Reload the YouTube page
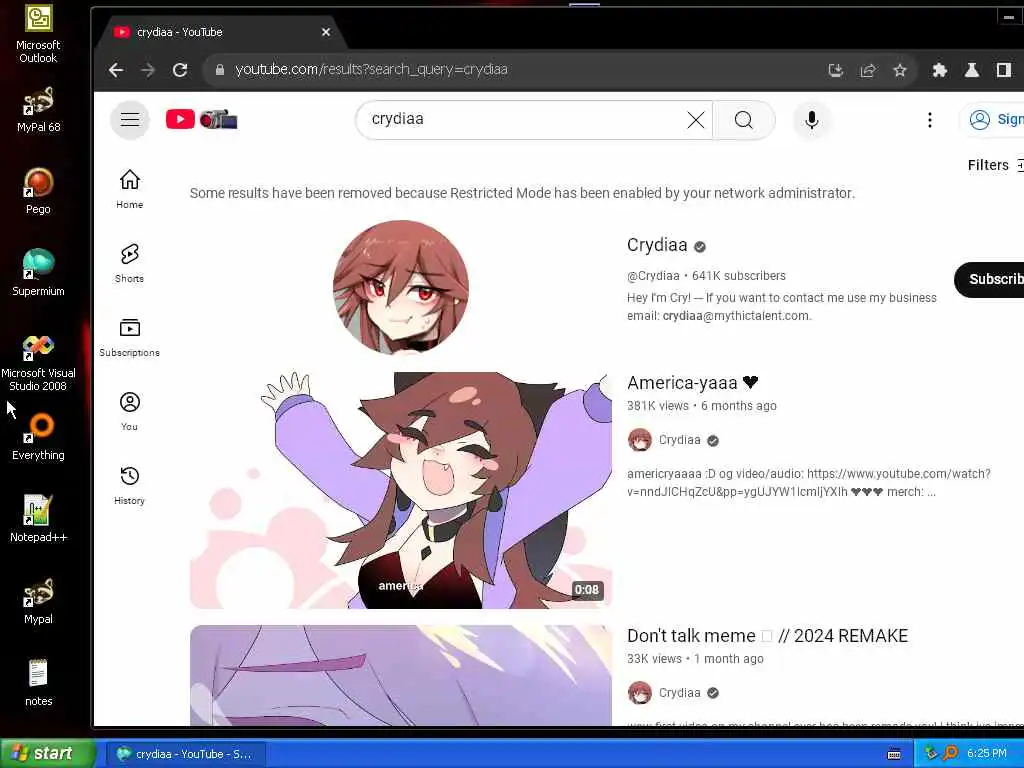Image resolution: width=1024 pixels, height=768 pixels. (x=180, y=70)
